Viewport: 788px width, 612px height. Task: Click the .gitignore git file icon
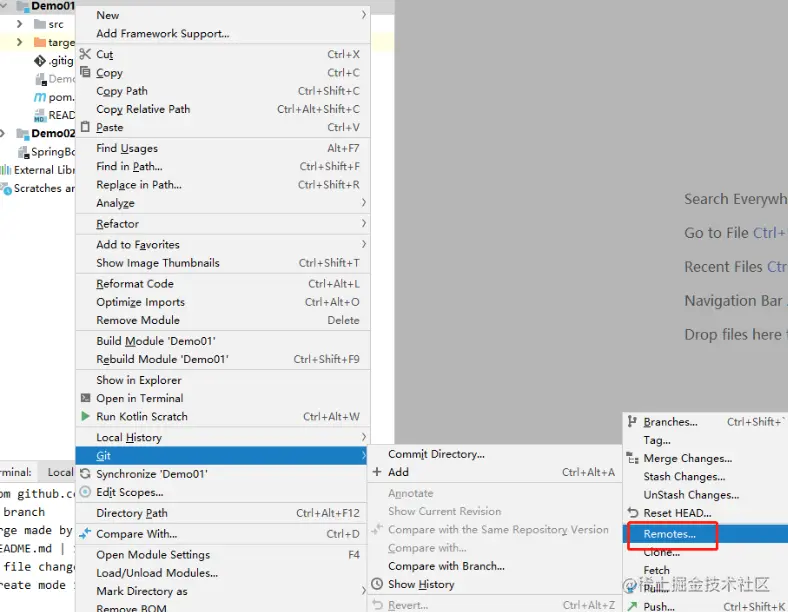pos(40,61)
